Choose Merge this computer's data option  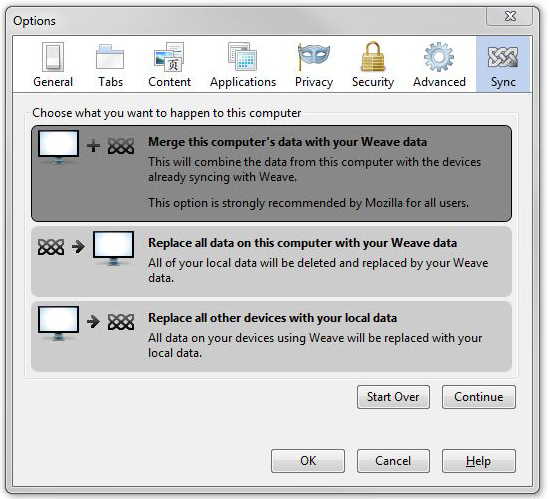pyautogui.click(x=271, y=174)
